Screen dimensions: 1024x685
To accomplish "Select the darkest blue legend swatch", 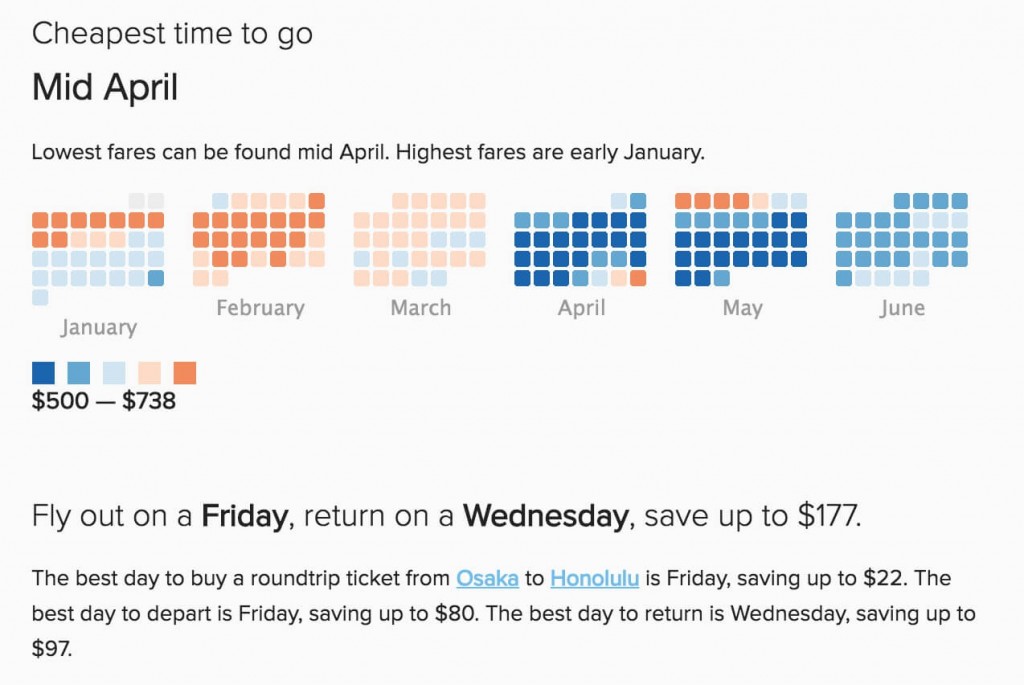I will (x=43, y=373).
